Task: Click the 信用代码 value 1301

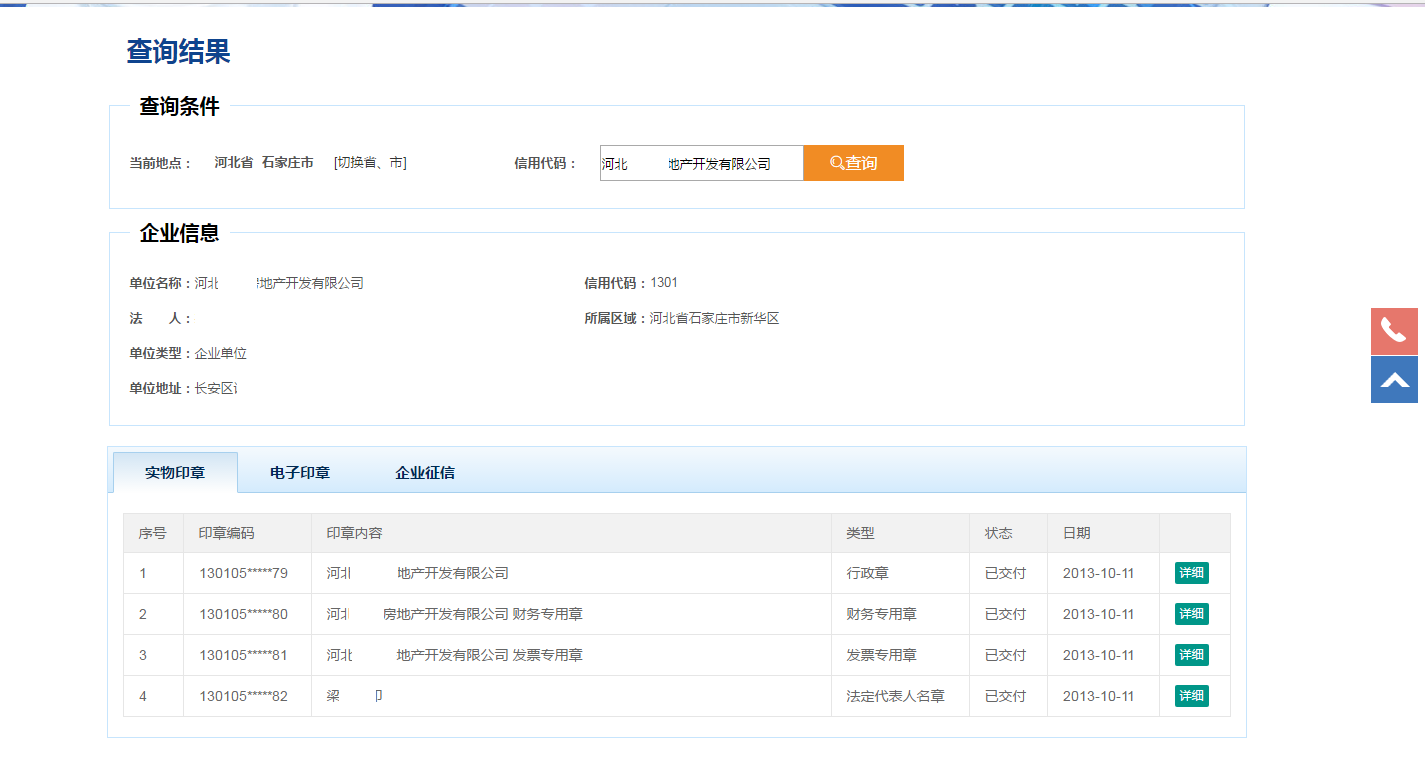Action: pos(664,283)
